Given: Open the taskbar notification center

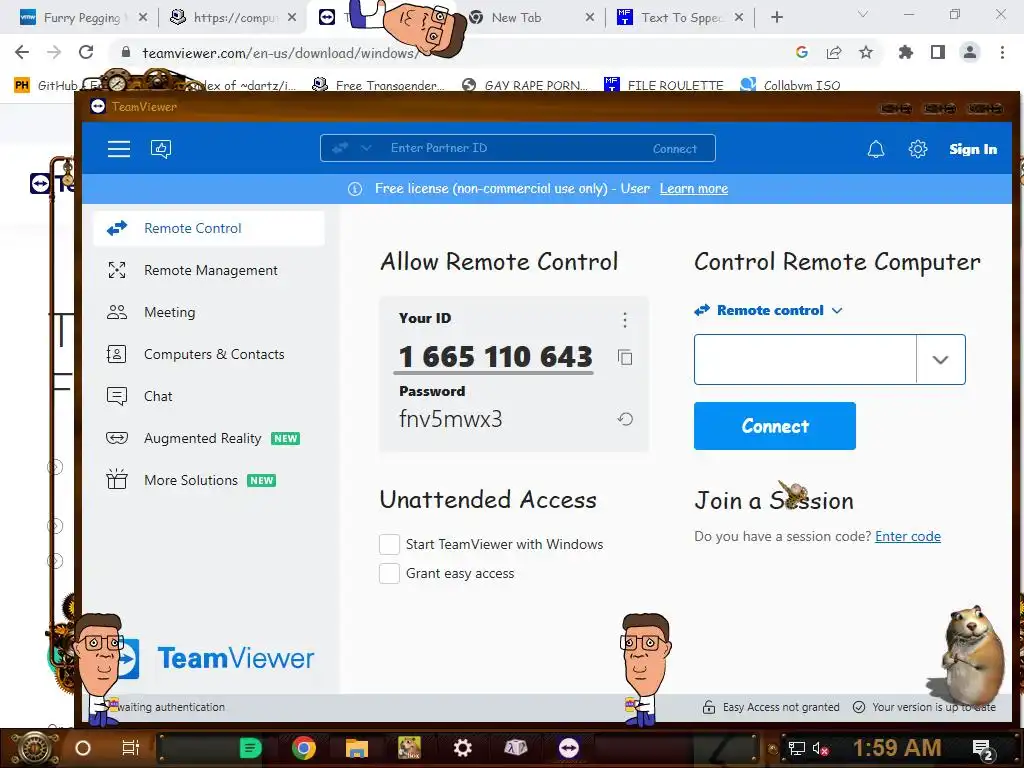Looking at the screenshot, I should pos(983,749).
